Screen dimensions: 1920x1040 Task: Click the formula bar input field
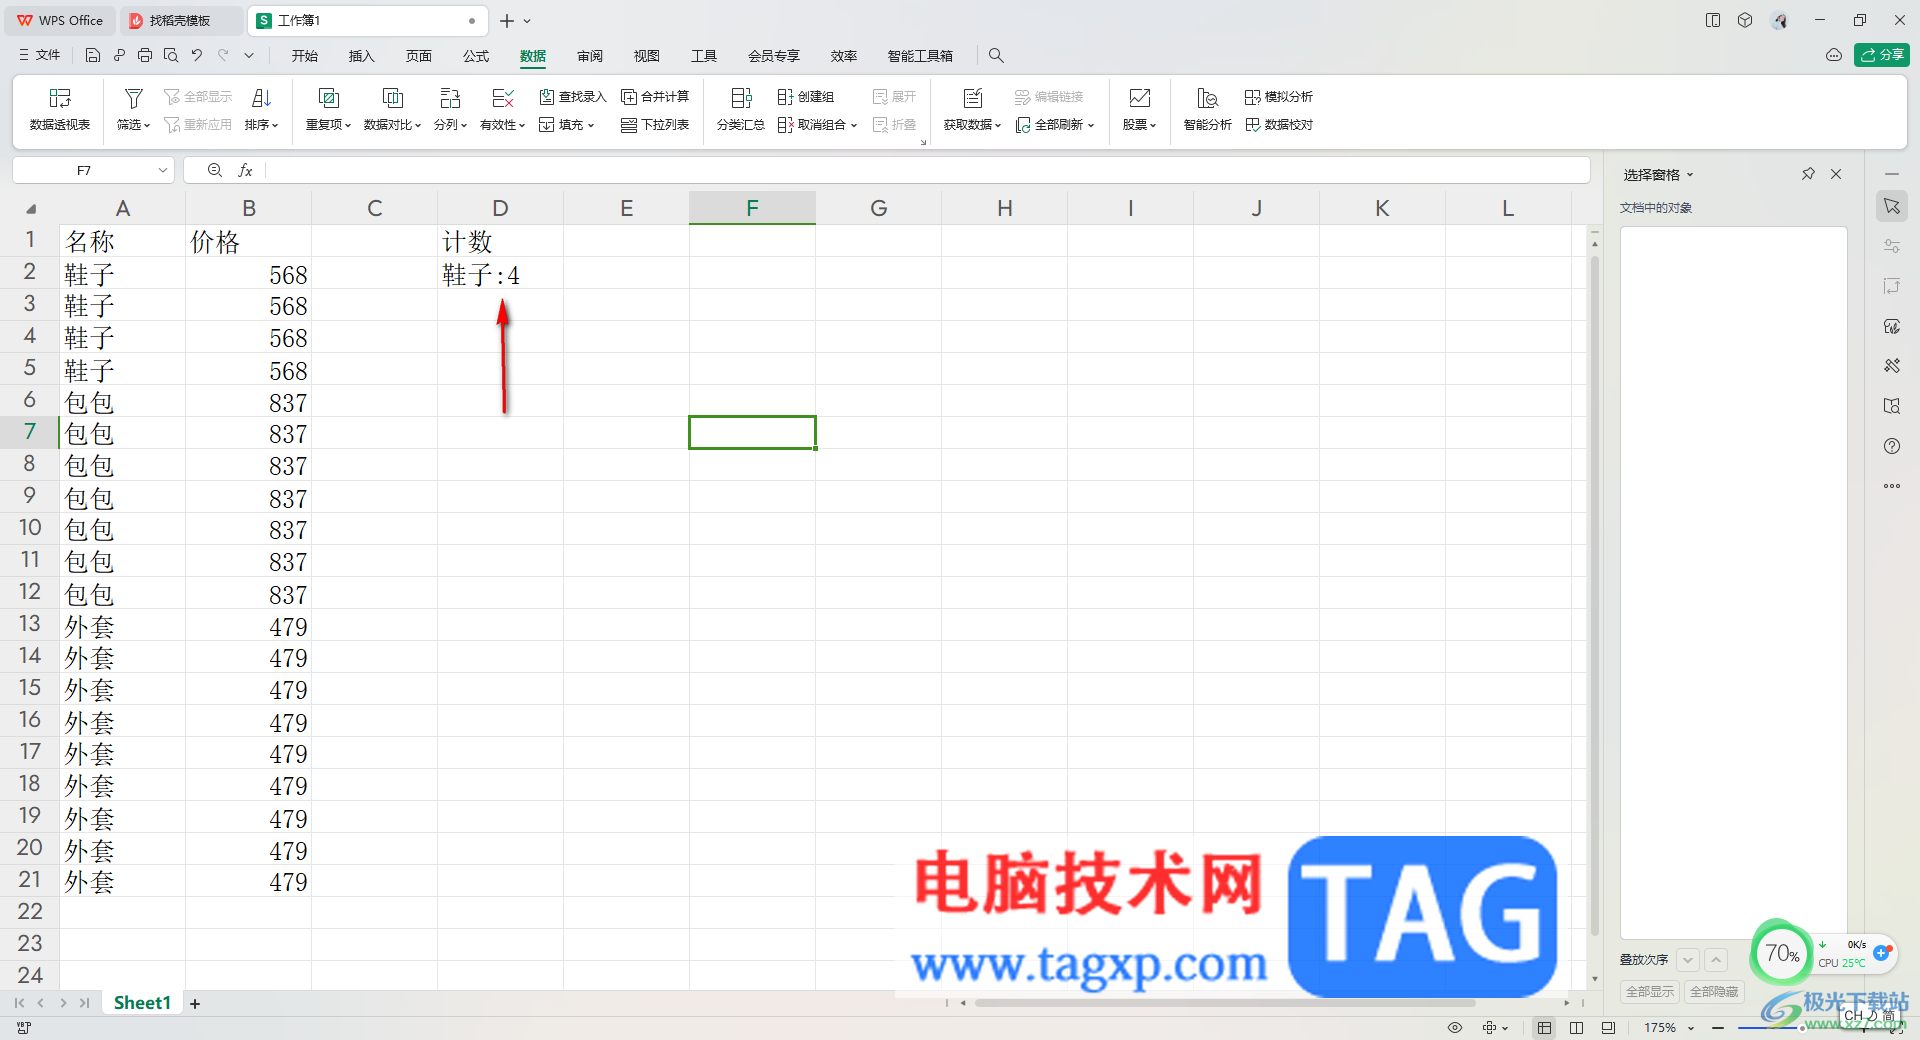(927, 171)
